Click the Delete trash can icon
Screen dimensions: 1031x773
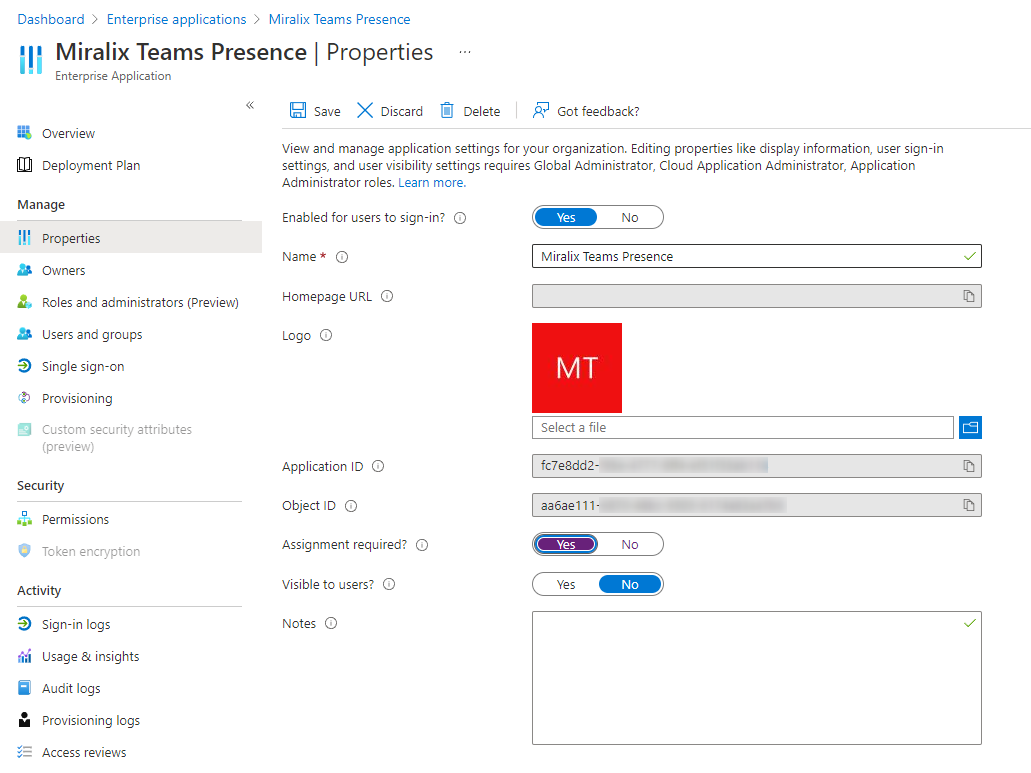click(x=447, y=110)
